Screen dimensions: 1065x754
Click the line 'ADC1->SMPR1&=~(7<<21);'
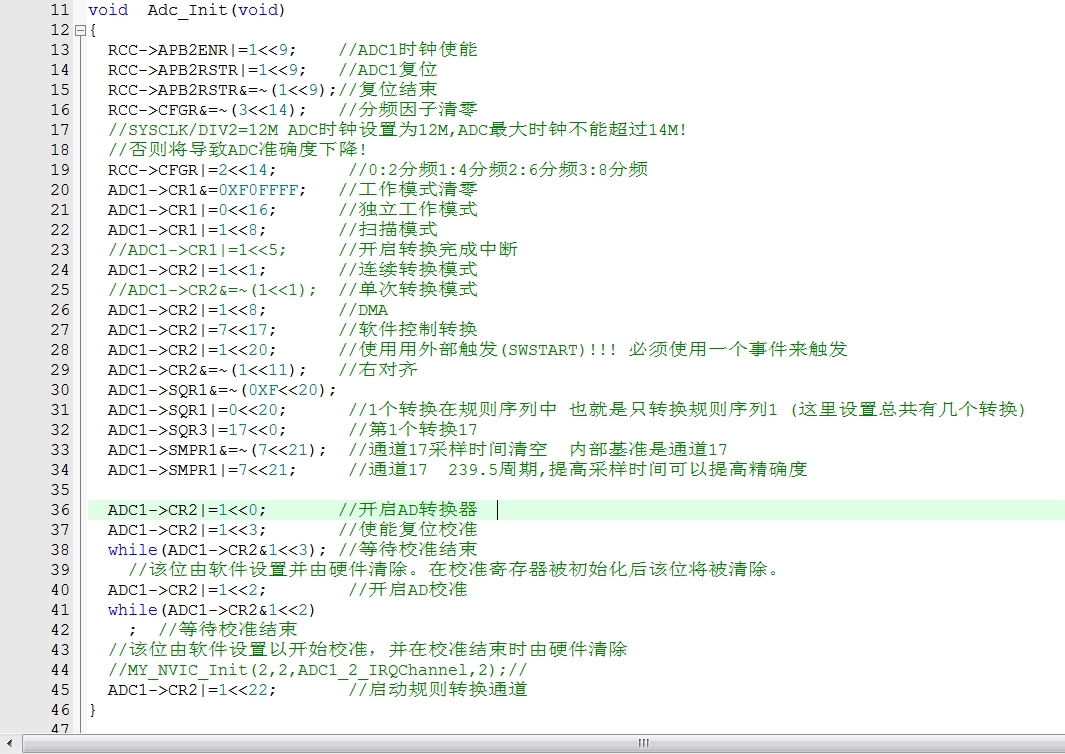[217, 450]
